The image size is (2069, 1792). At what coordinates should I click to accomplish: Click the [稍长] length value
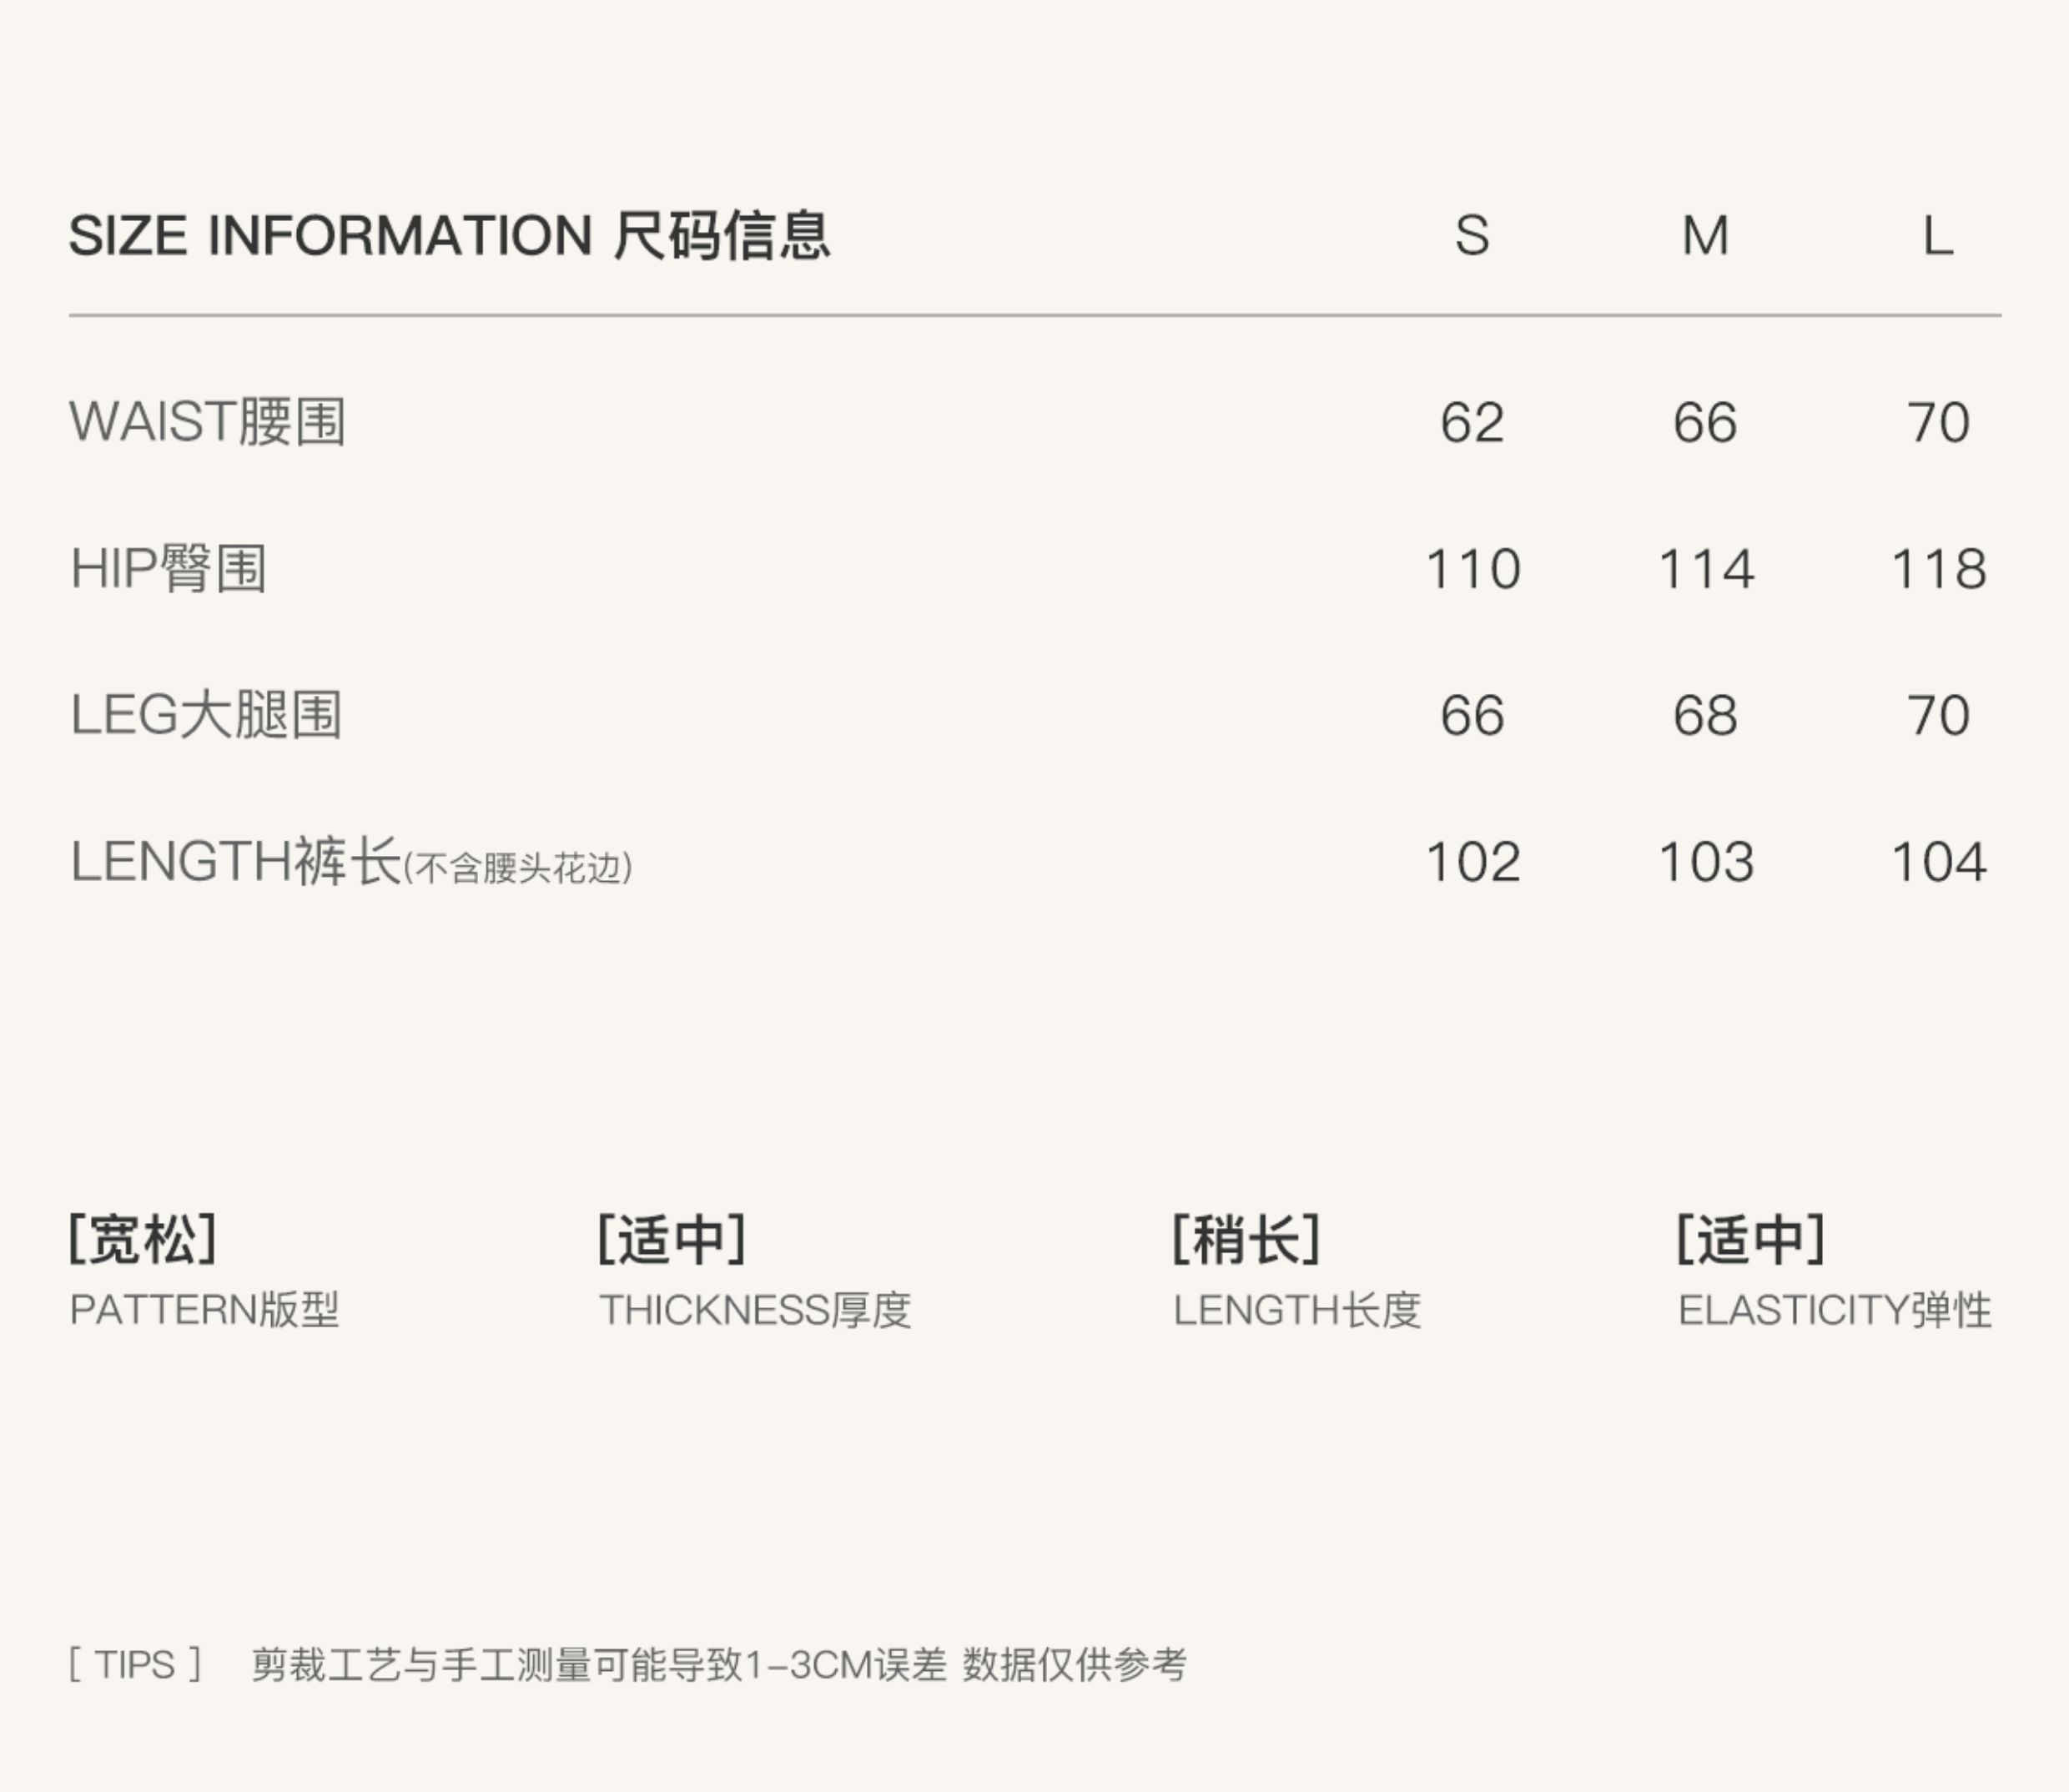(1246, 1239)
